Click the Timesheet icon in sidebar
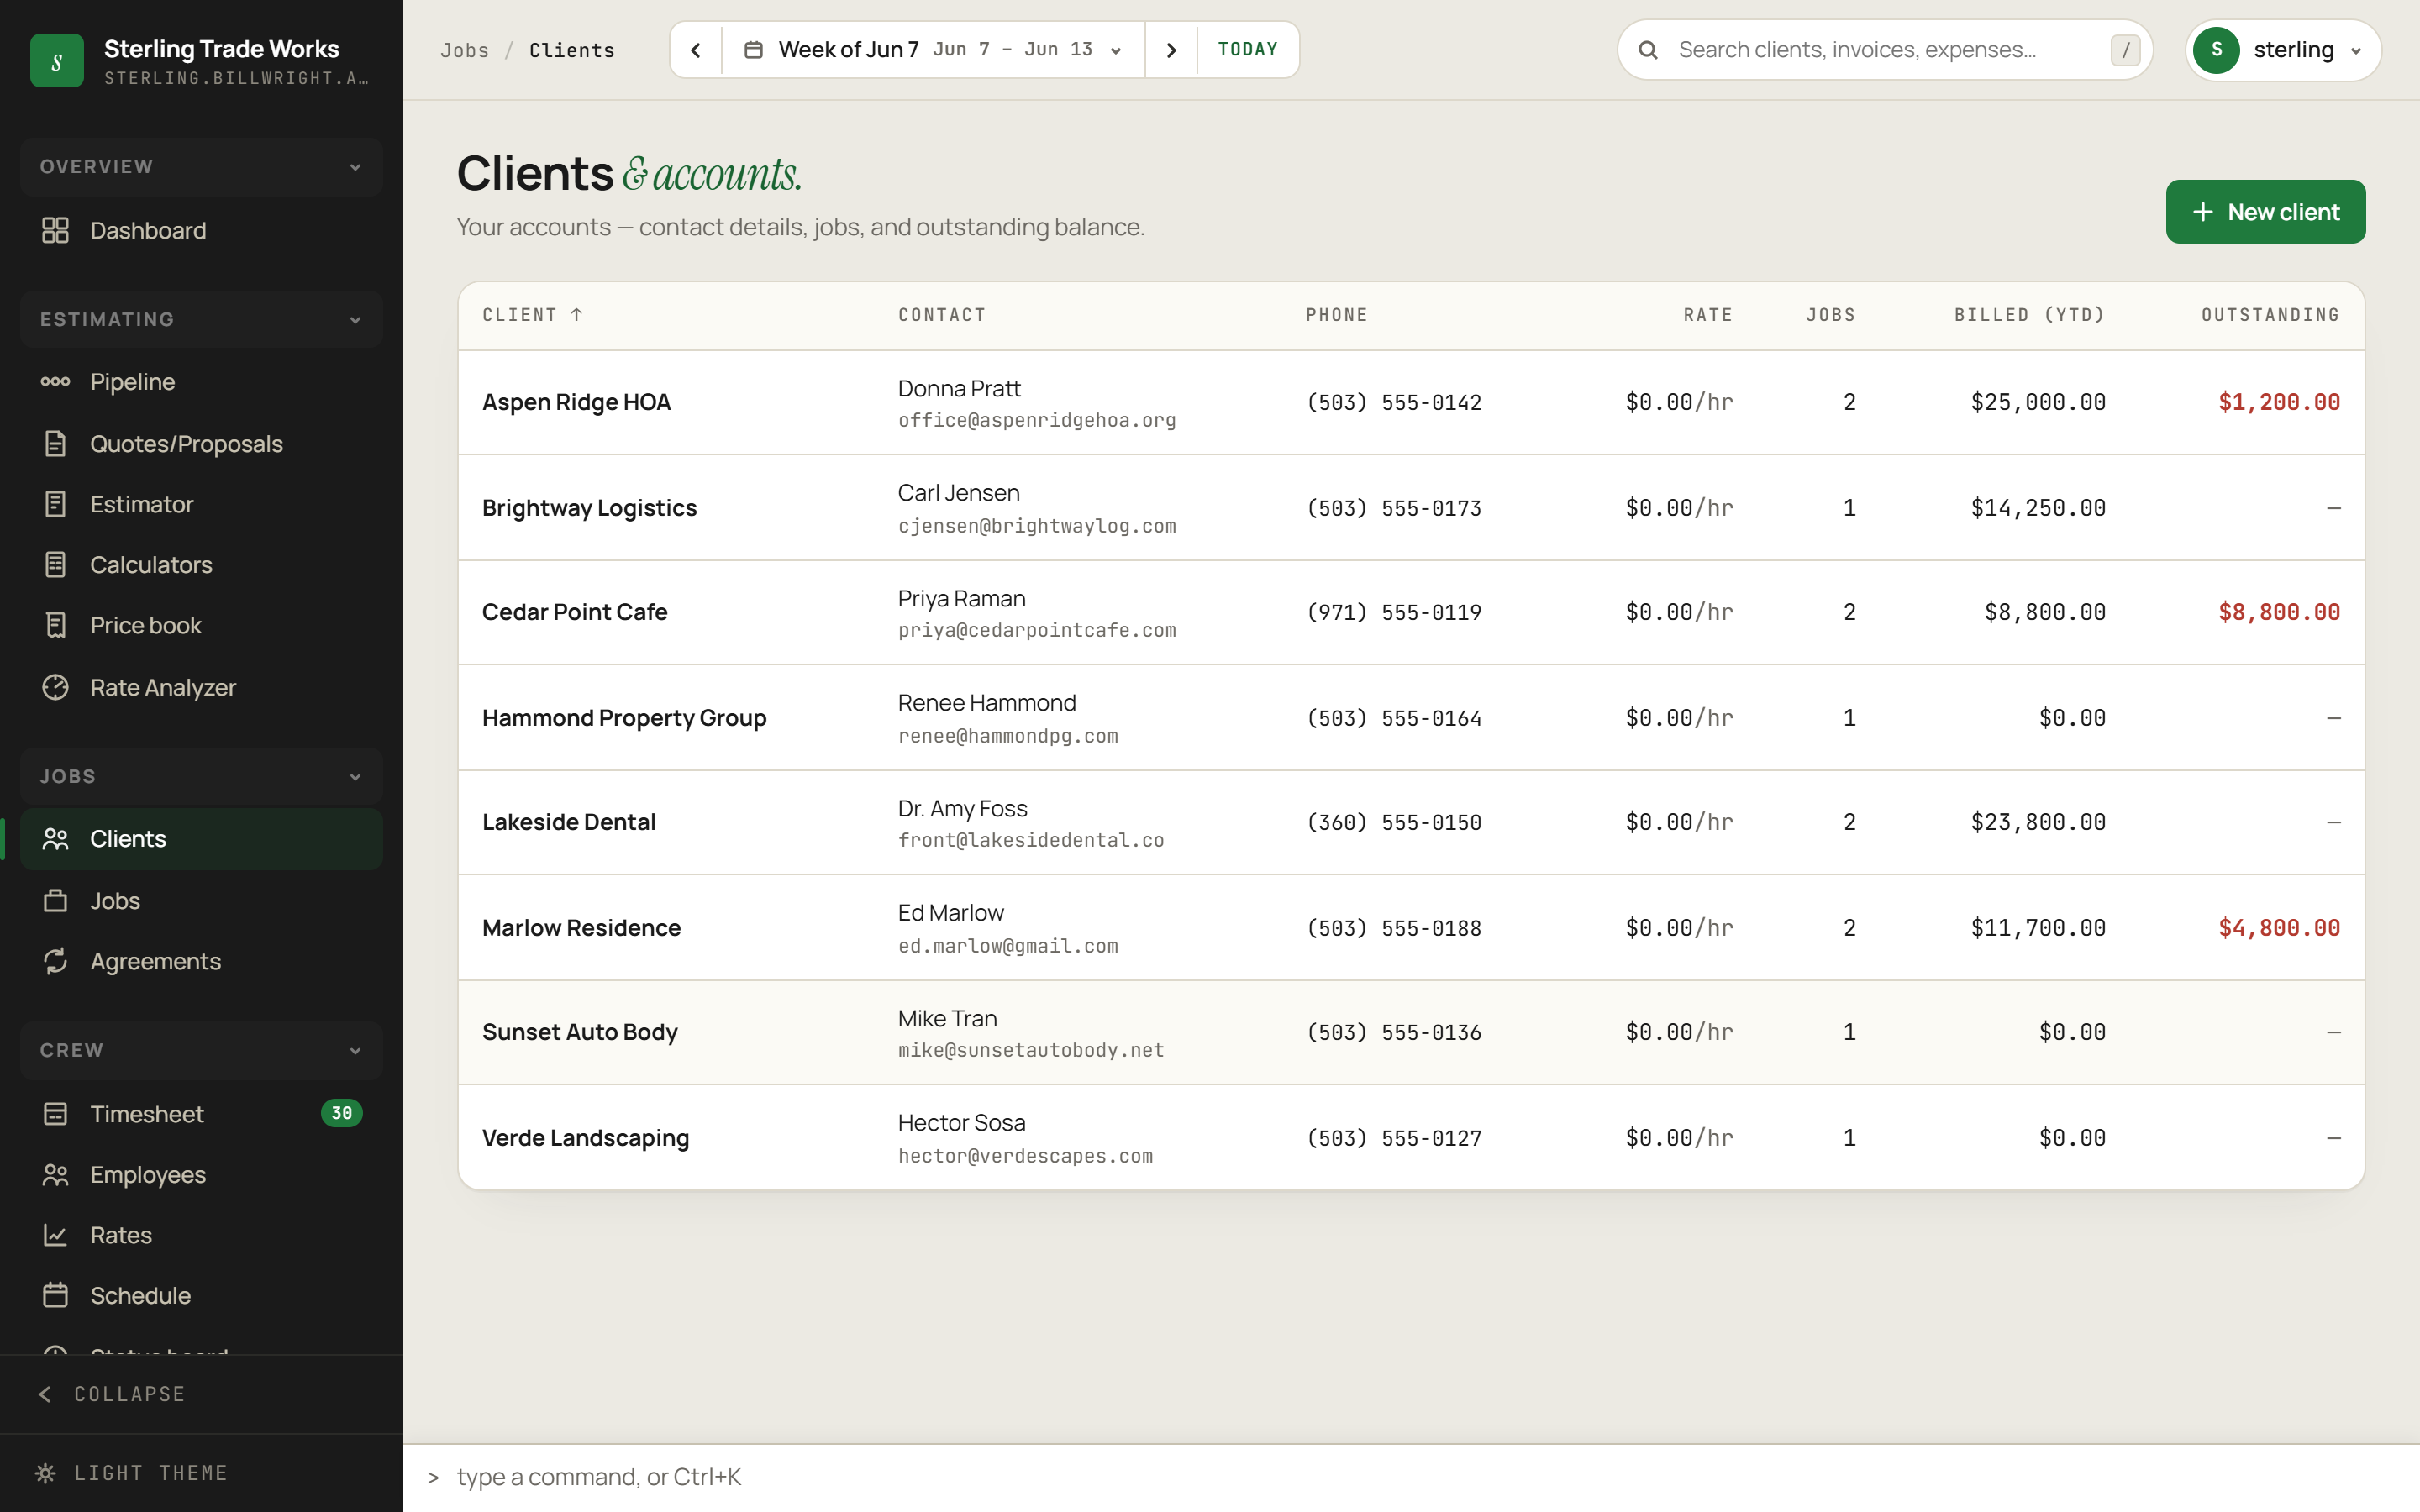 [x=55, y=1113]
